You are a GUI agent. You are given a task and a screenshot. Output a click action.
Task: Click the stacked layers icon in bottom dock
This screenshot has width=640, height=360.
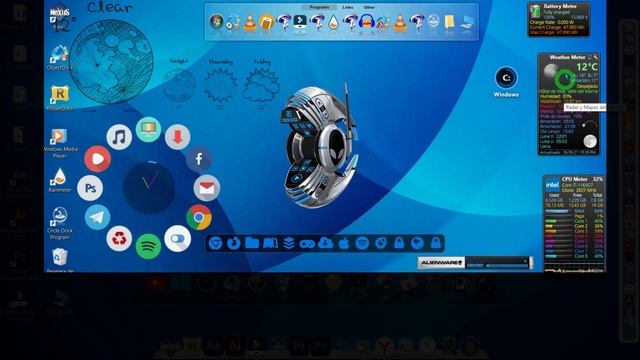289,243
